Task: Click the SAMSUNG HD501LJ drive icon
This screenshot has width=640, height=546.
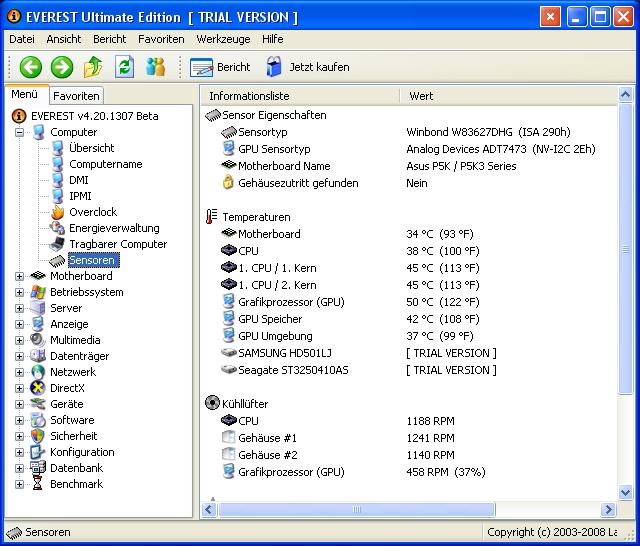Action: tap(229, 353)
